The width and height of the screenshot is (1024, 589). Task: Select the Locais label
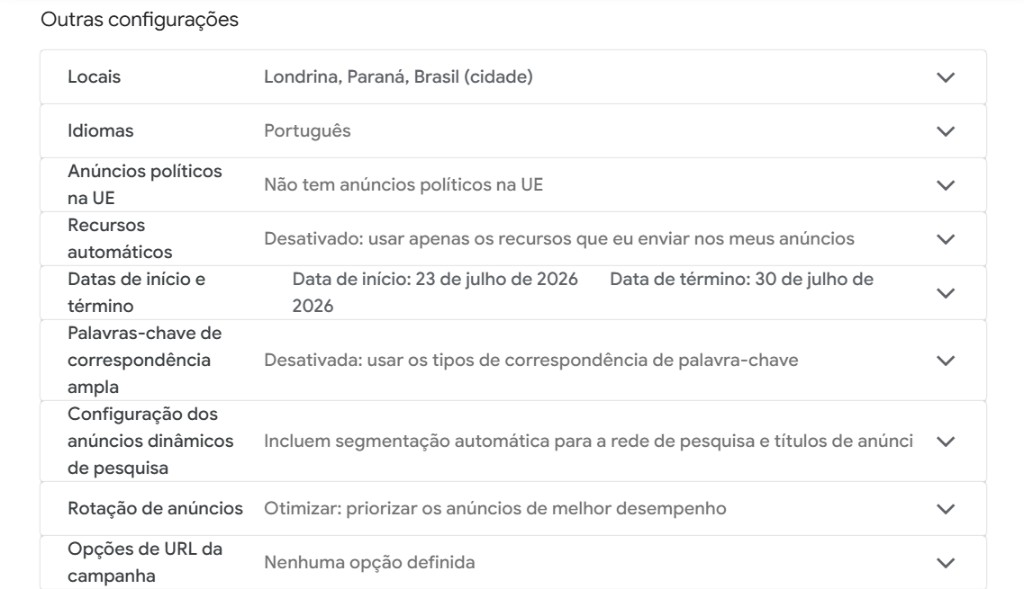[x=94, y=76]
